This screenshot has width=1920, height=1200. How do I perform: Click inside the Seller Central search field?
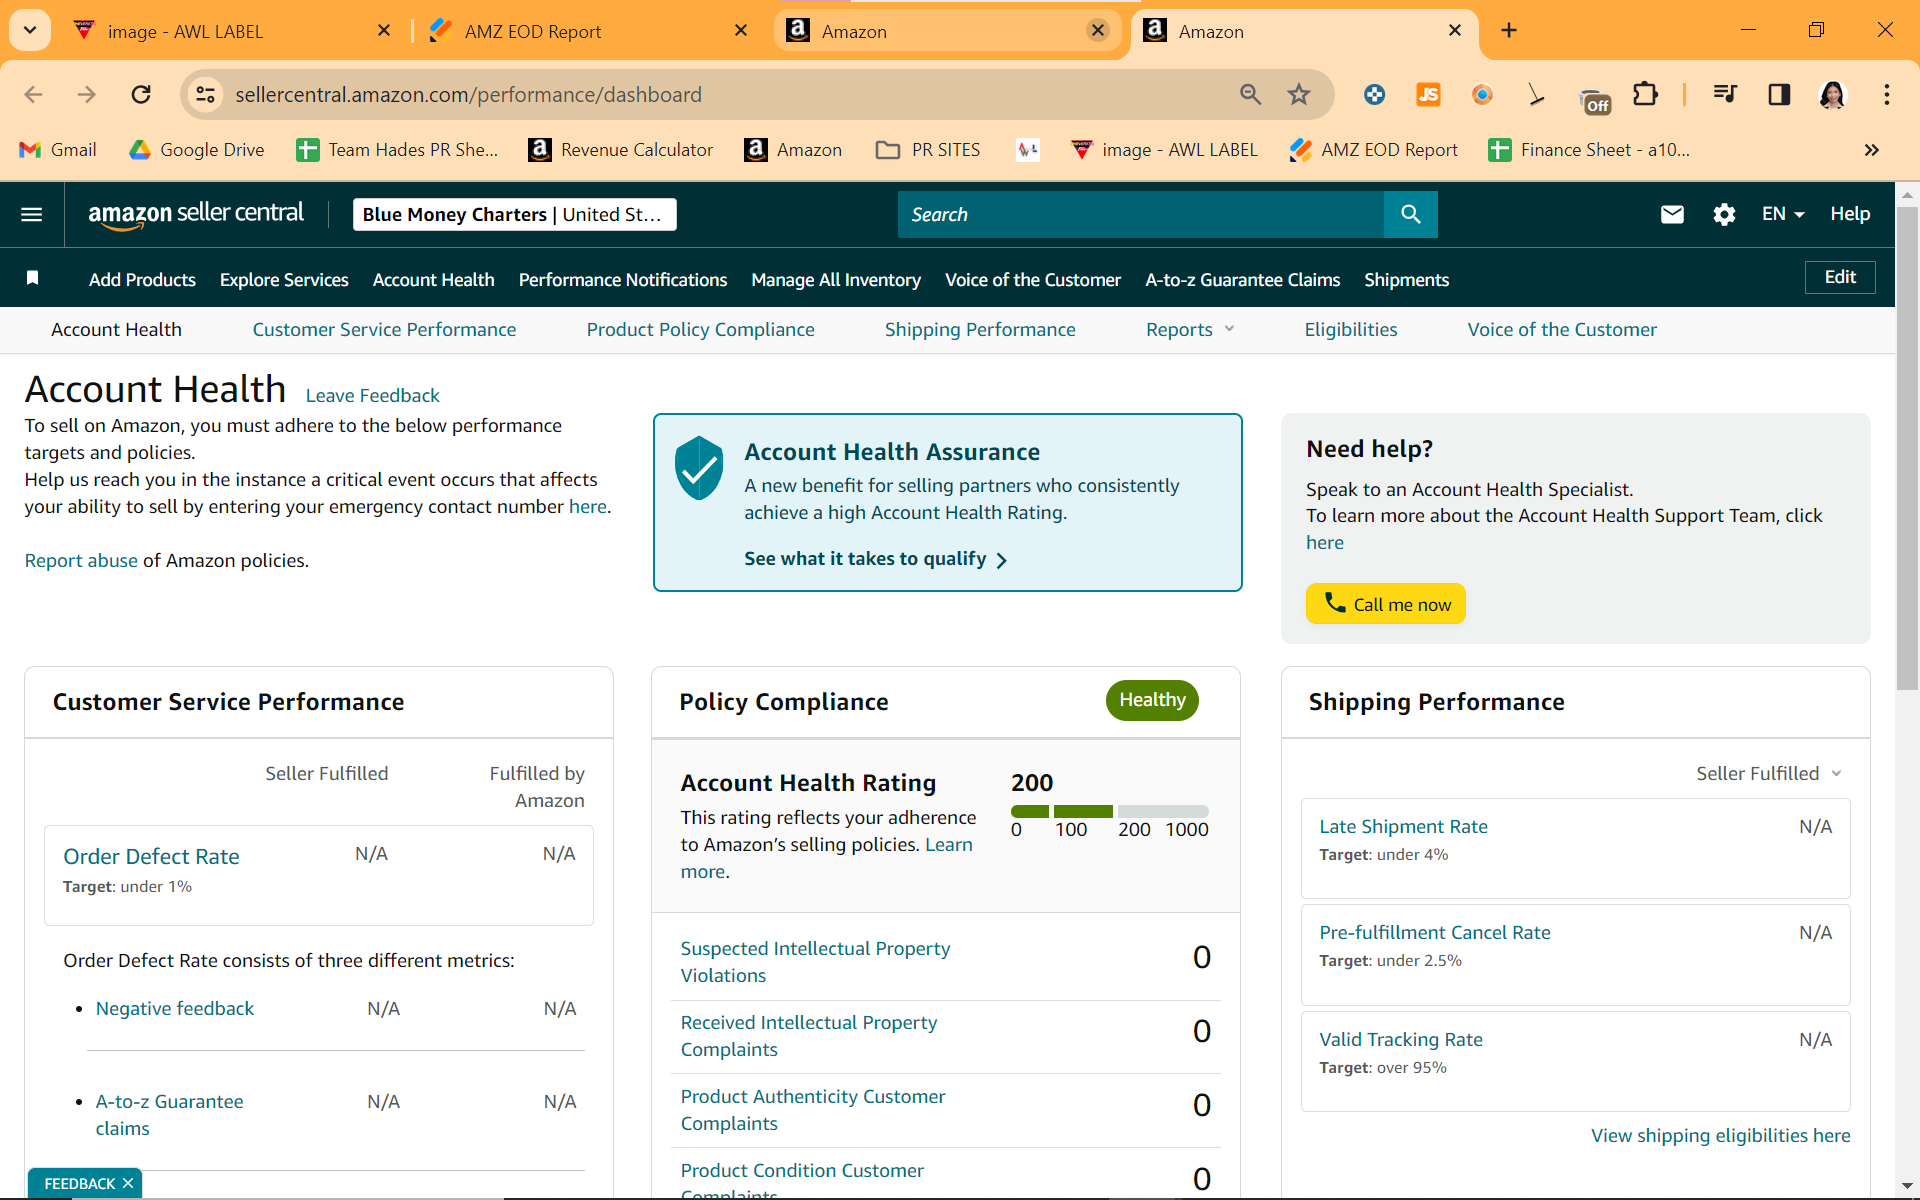(x=1140, y=214)
